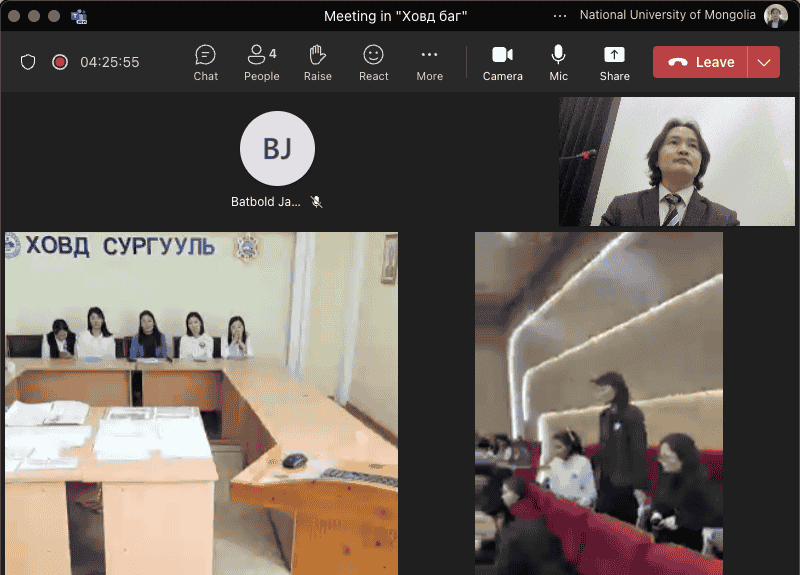The width and height of the screenshot is (800, 575).
Task: Raise your hand in the meeting
Action: click(317, 63)
